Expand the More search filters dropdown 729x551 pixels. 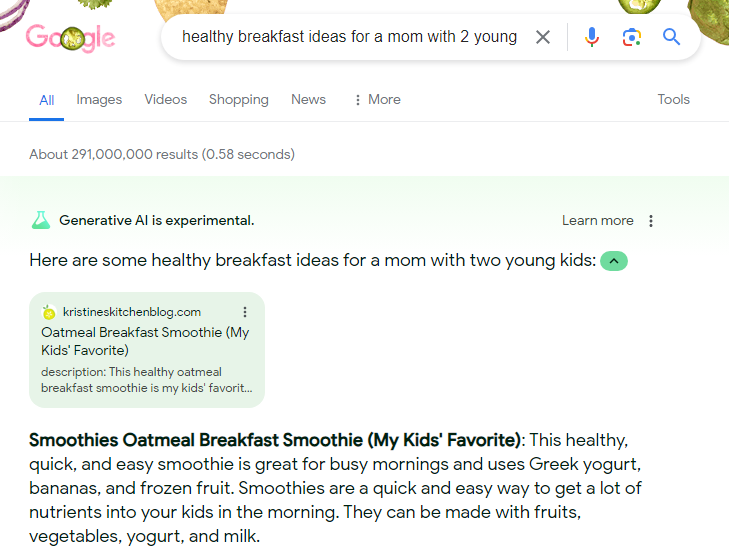coord(377,100)
